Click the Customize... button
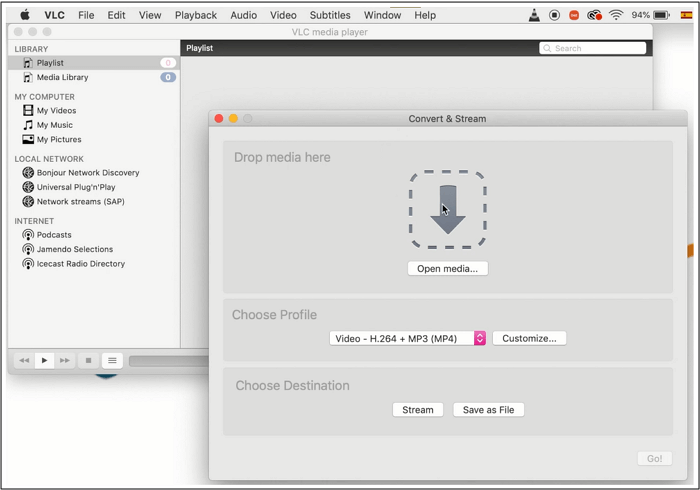The width and height of the screenshot is (700, 490). 529,339
